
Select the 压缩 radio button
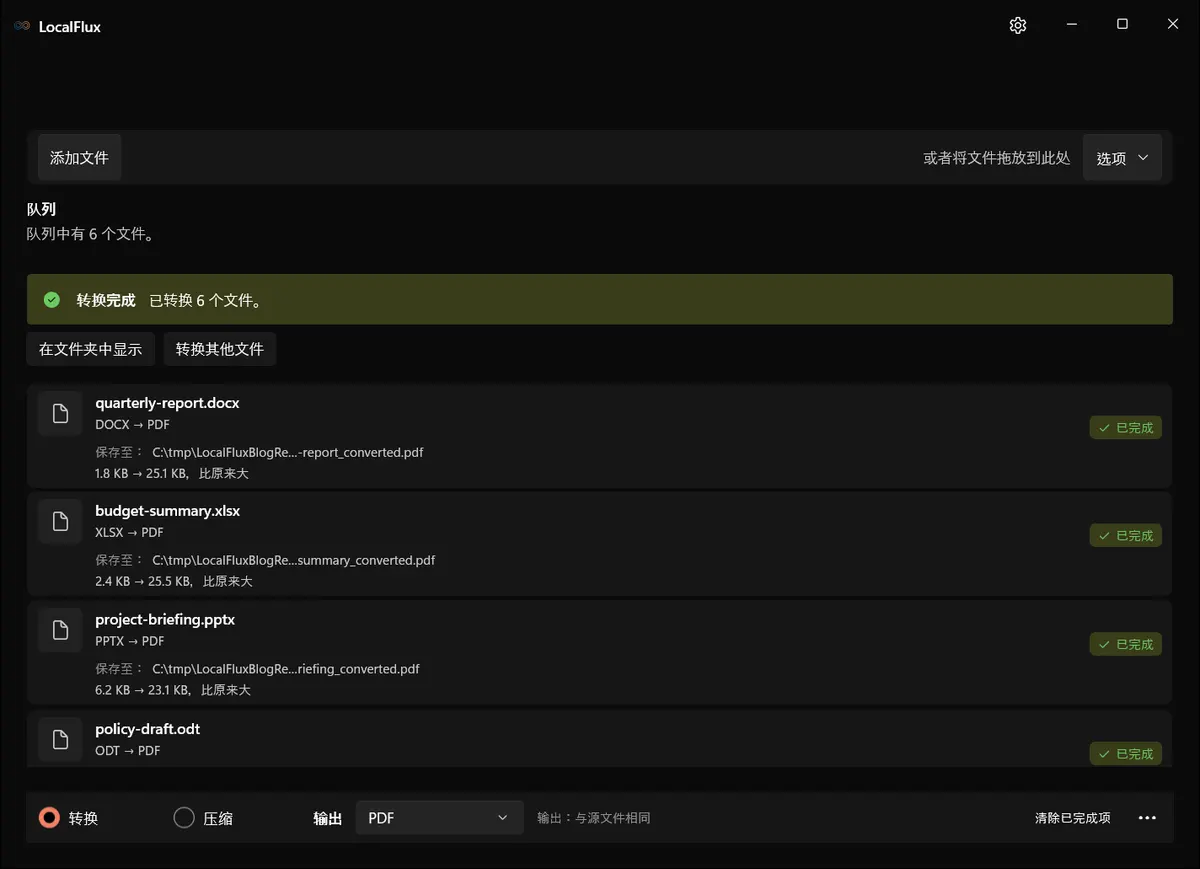pyautogui.click(x=184, y=818)
